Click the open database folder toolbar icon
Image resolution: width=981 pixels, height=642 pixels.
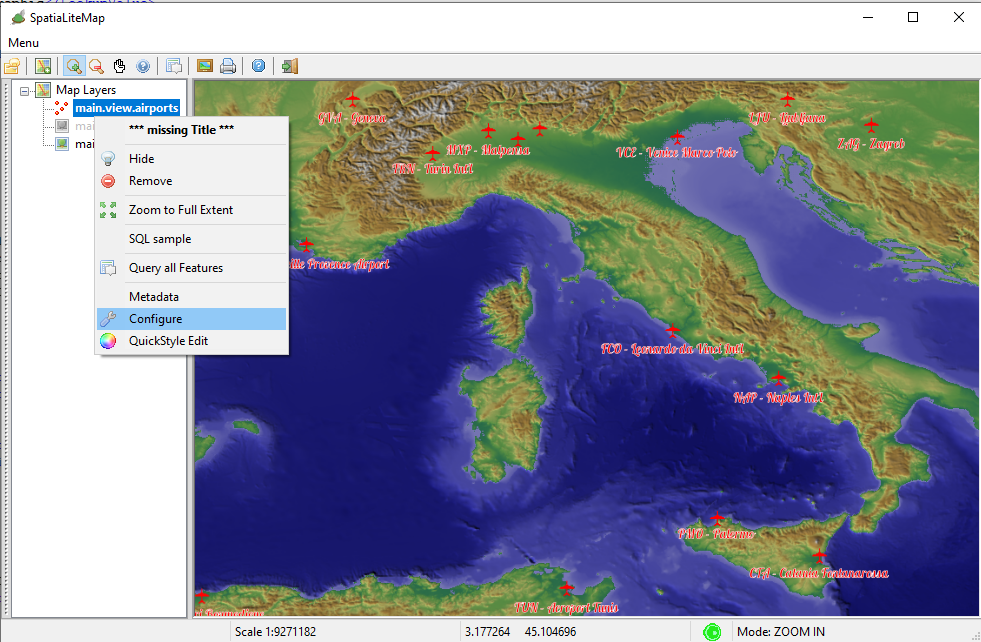click(12, 66)
